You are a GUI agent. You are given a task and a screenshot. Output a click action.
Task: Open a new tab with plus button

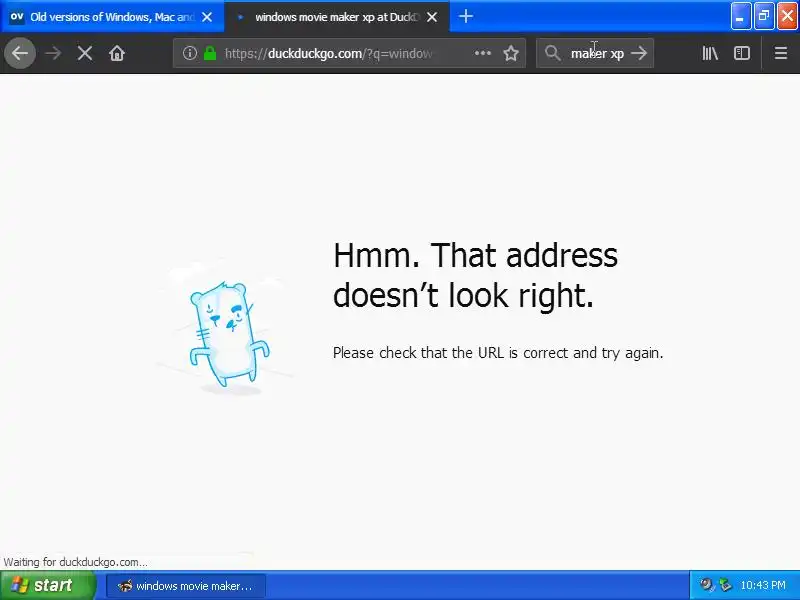click(465, 17)
